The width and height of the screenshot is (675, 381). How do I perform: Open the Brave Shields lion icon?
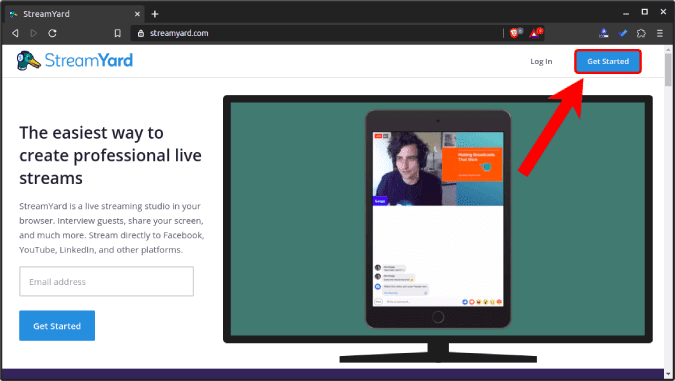pos(515,33)
